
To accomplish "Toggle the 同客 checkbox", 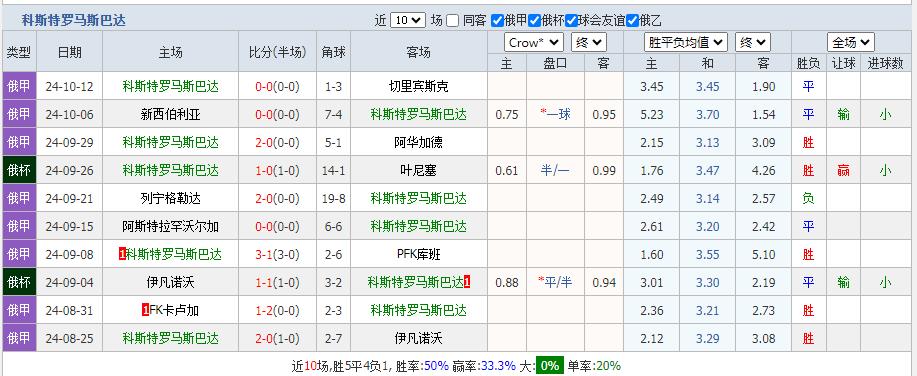I will pos(452,20).
